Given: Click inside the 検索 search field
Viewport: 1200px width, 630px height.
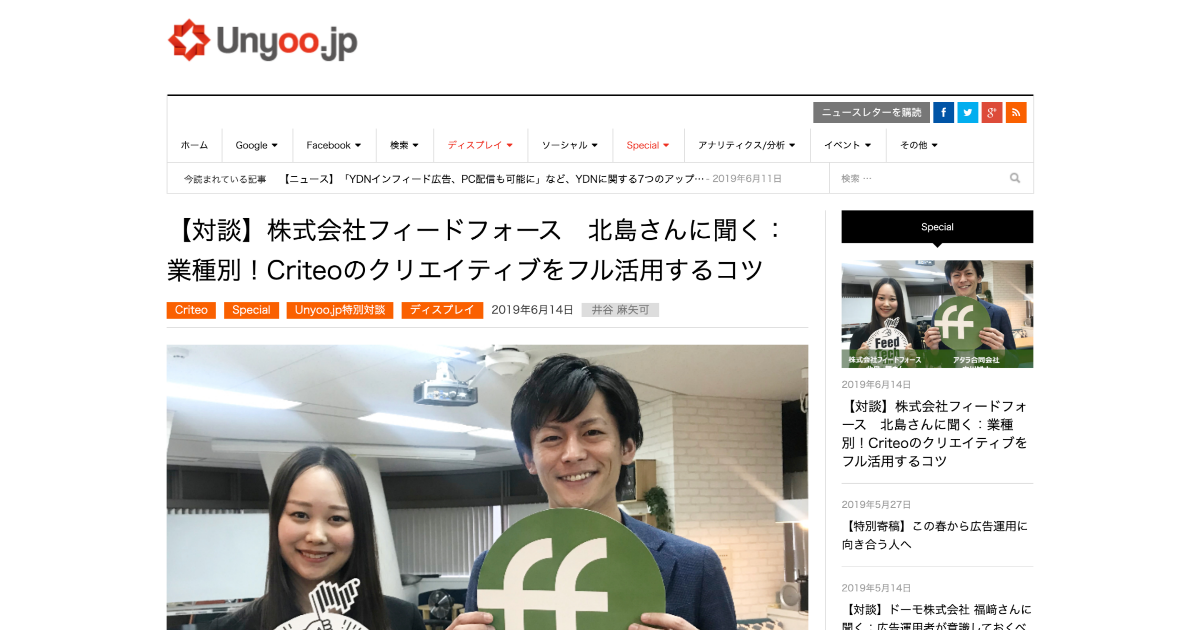Looking at the screenshot, I should (x=920, y=178).
